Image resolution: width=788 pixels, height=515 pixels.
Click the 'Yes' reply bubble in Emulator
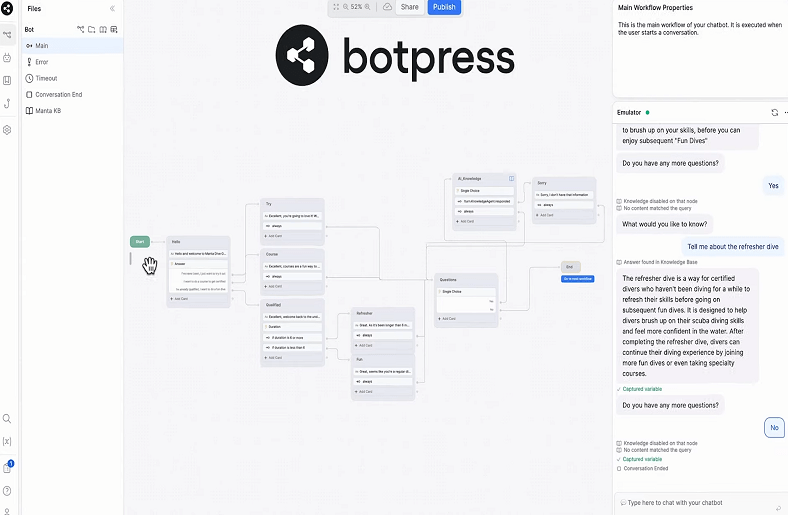click(x=773, y=186)
